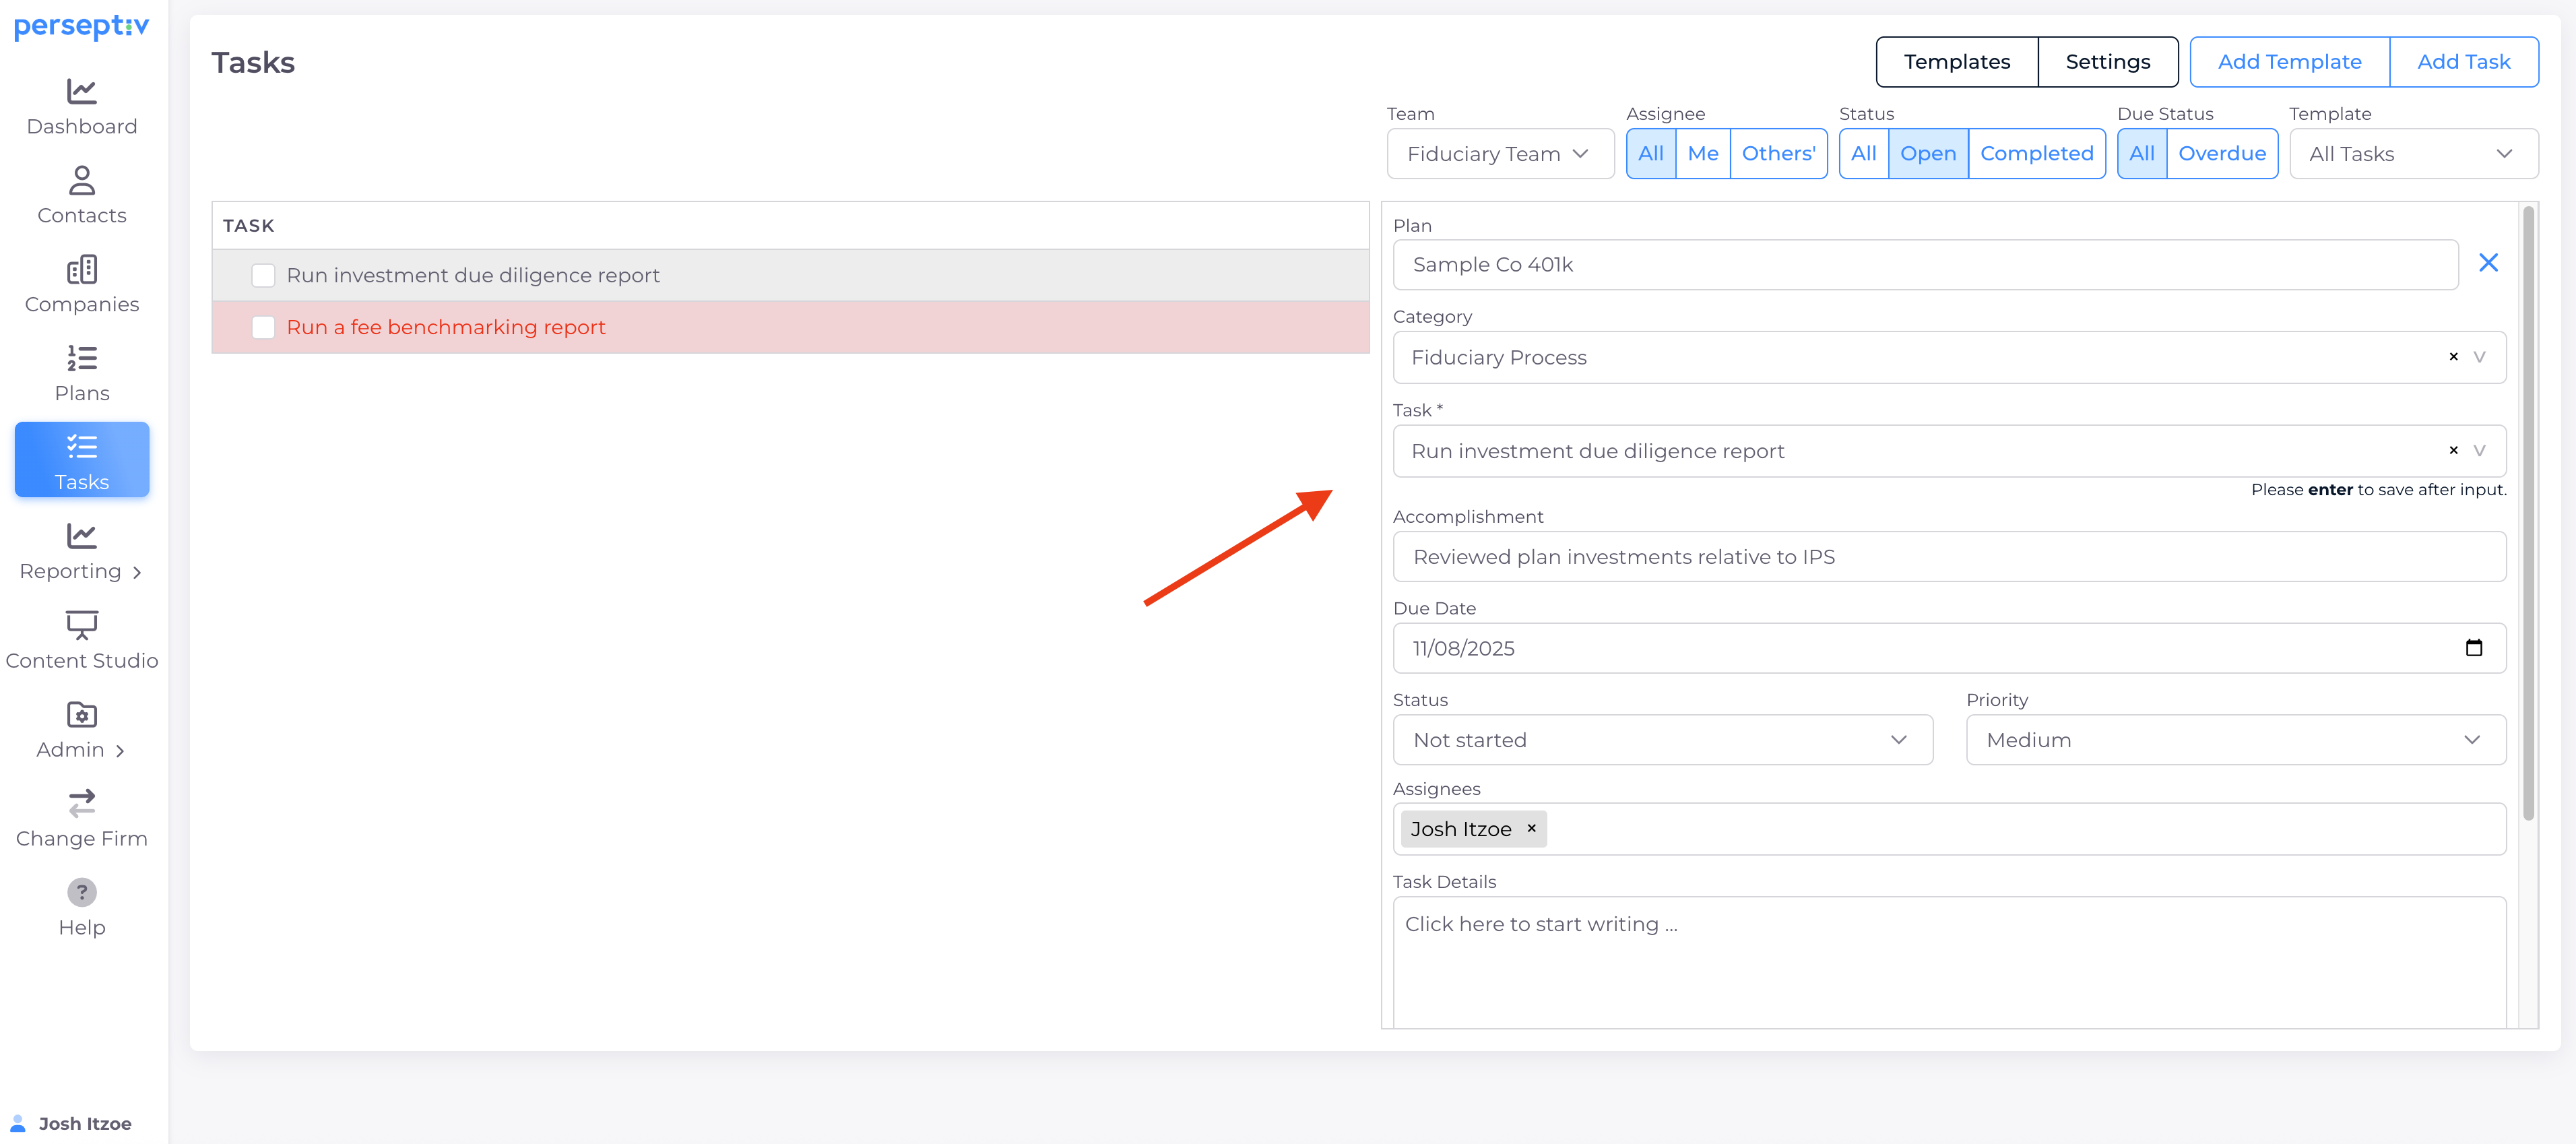Go to Contacts via person icon
Image resolution: width=2576 pixels, height=1144 pixels.
coord(82,181)
